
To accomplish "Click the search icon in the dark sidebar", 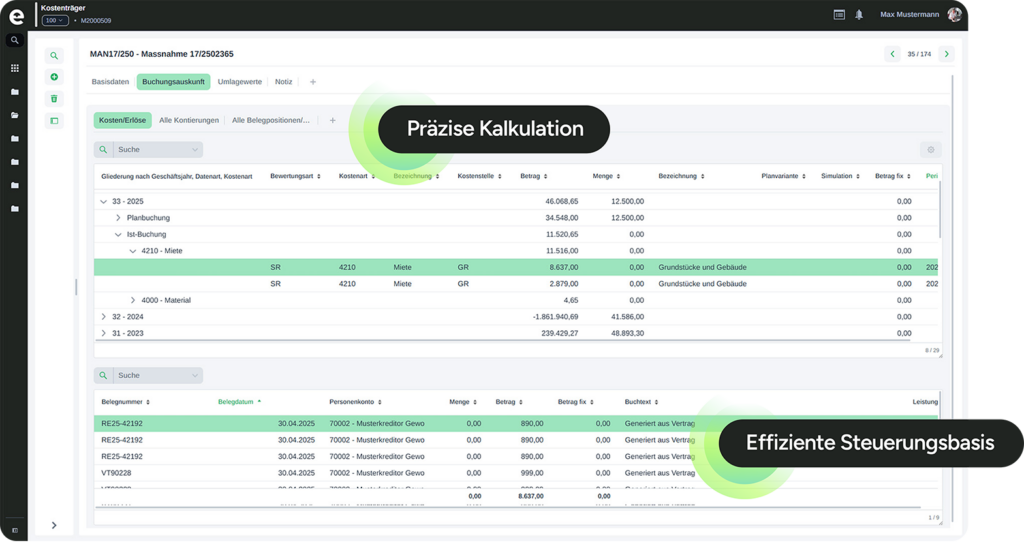I will (14, 41).
